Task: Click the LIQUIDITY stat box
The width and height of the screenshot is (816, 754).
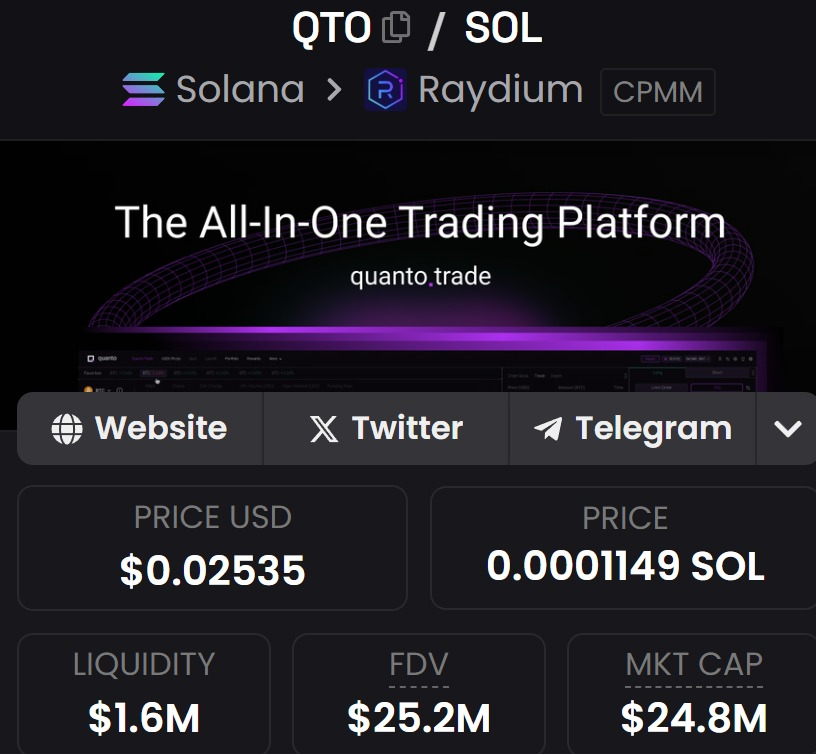Action: (144, 694)
